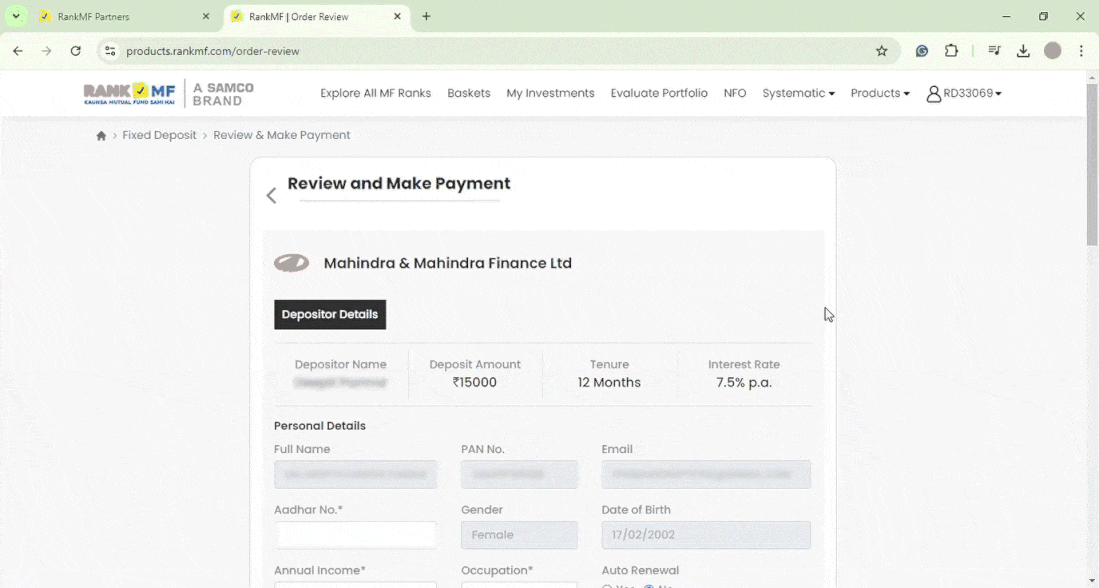Restore down the browser window

coord(1044,17)
